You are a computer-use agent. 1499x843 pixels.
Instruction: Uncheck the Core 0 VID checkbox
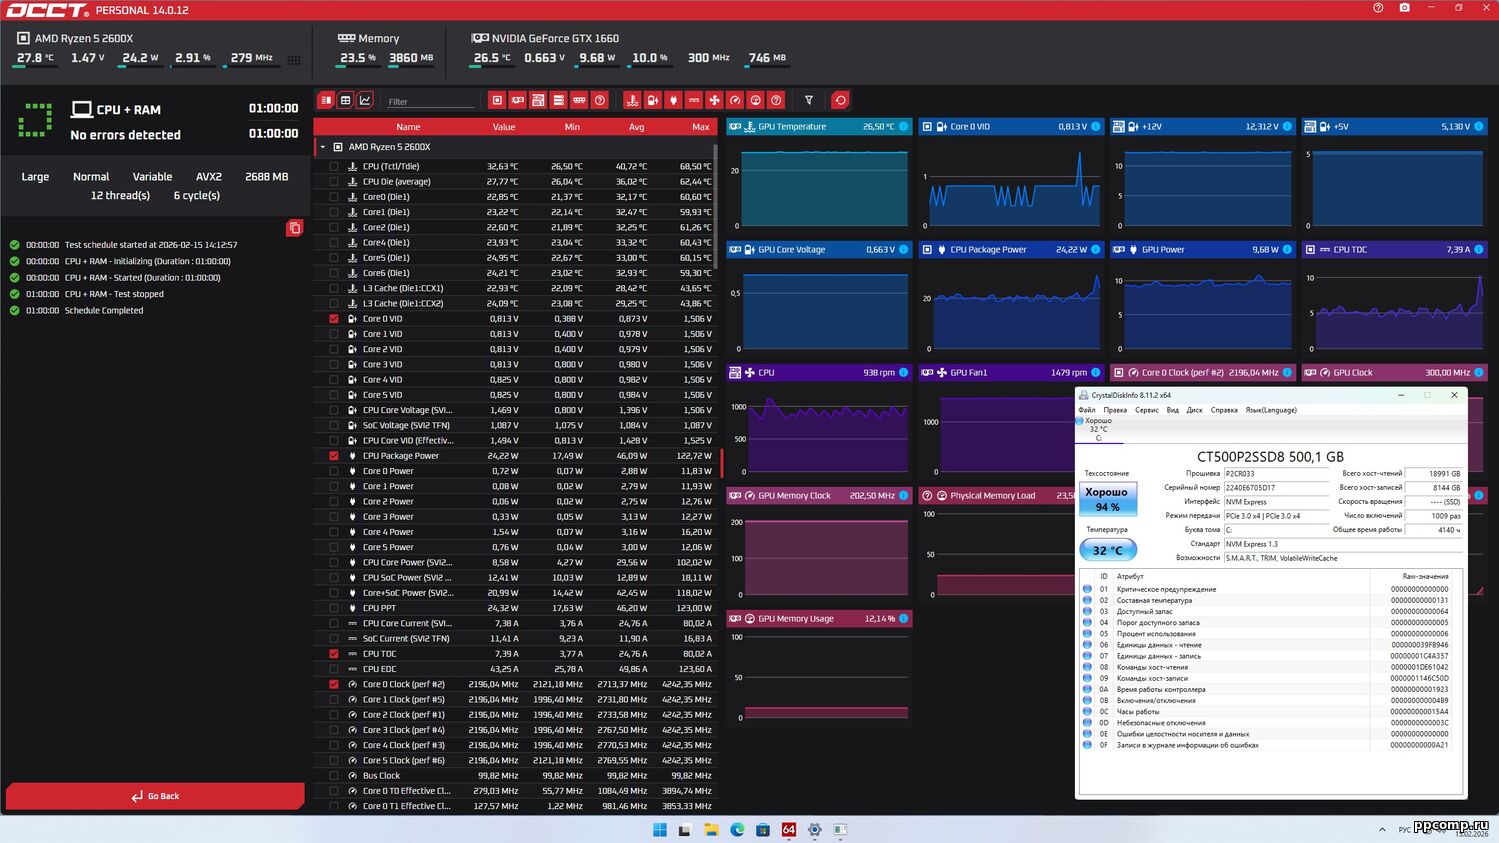334,319
